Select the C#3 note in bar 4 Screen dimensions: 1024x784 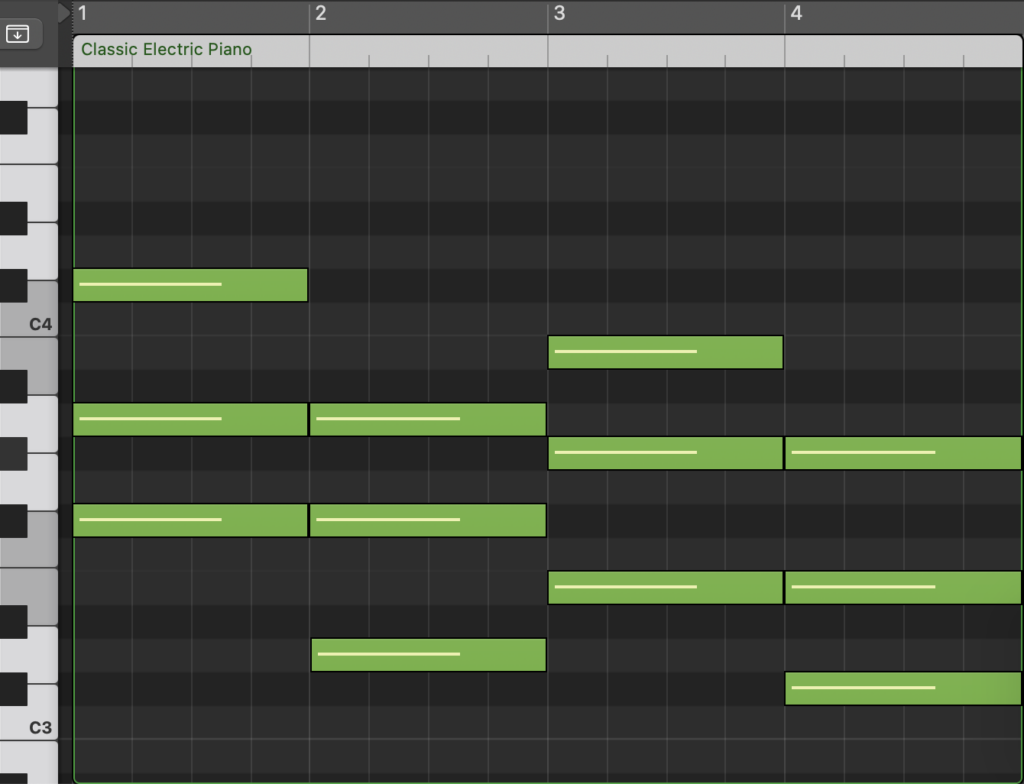[x=903, y=688]
